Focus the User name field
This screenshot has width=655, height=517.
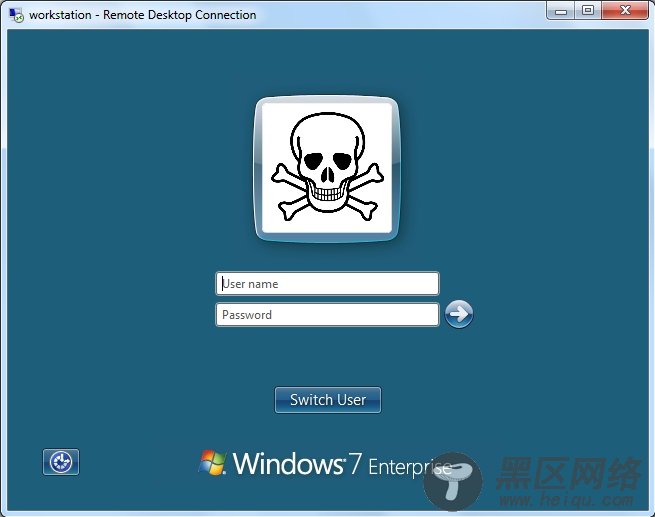[x=328, y=284]
